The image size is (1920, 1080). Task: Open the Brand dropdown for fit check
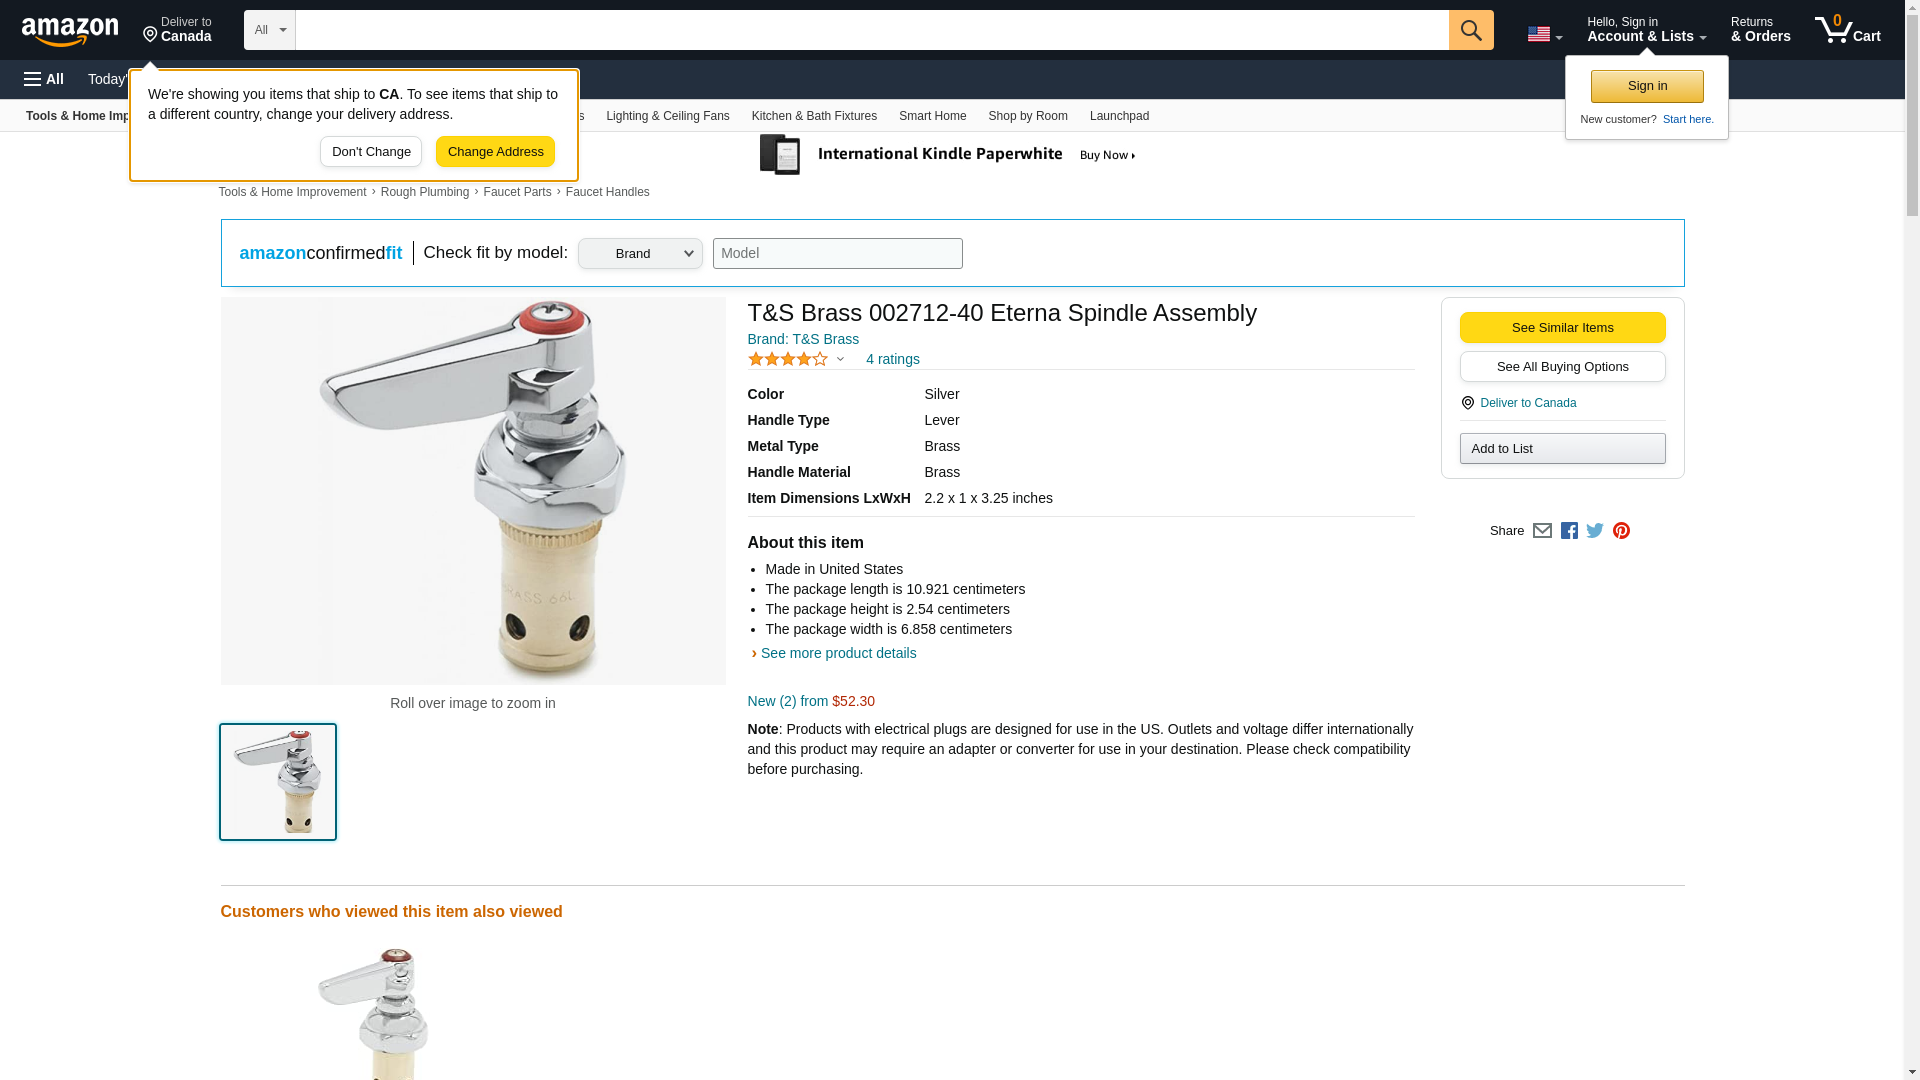[x=640, y=254]
